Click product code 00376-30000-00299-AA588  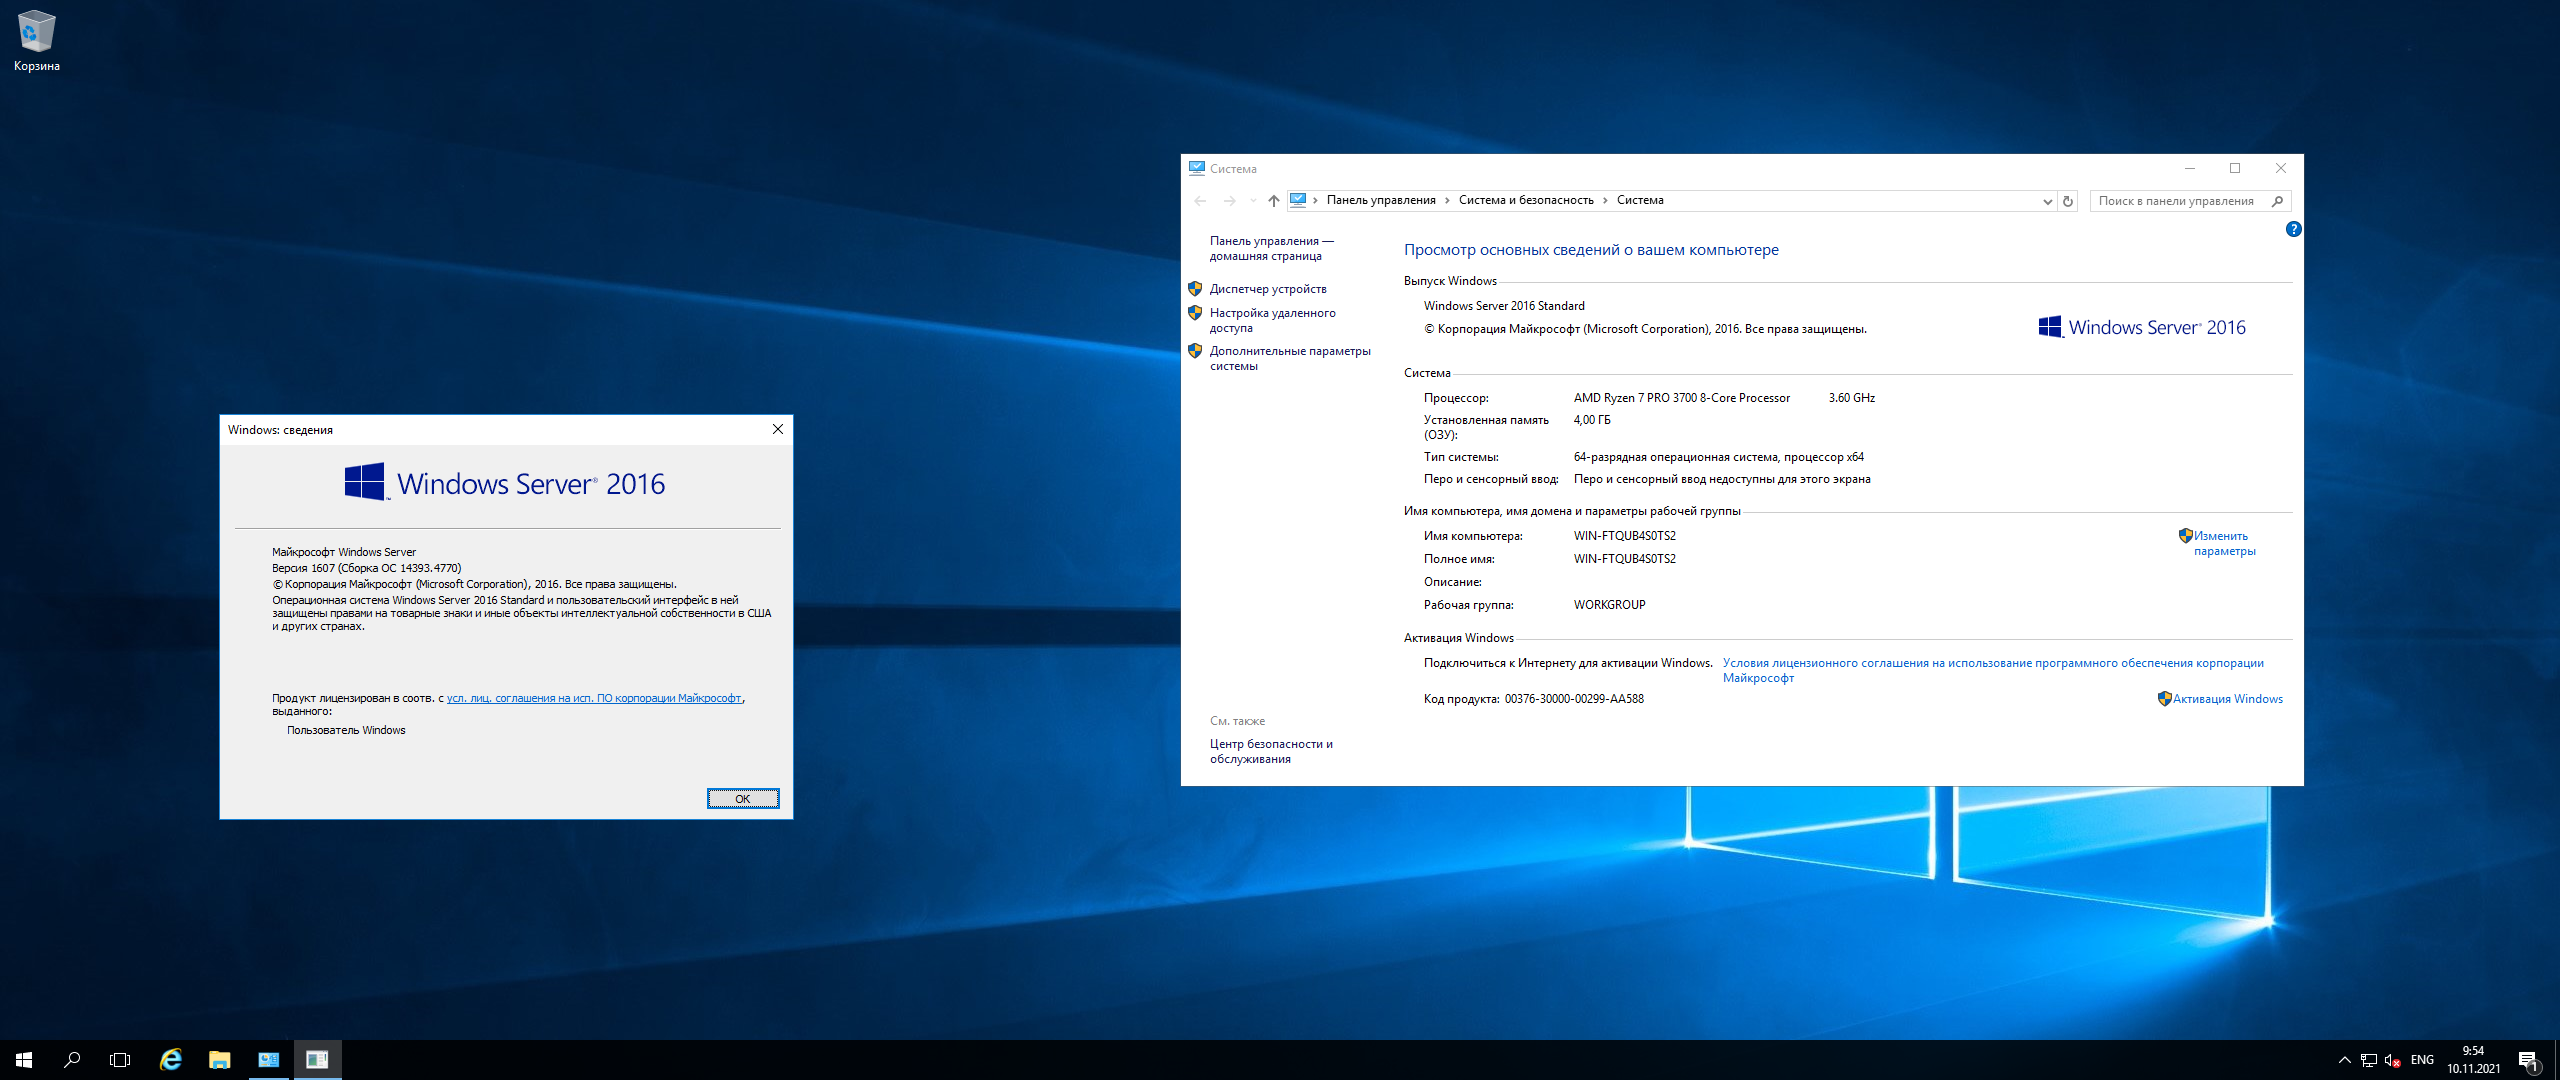pos(1574,699)
